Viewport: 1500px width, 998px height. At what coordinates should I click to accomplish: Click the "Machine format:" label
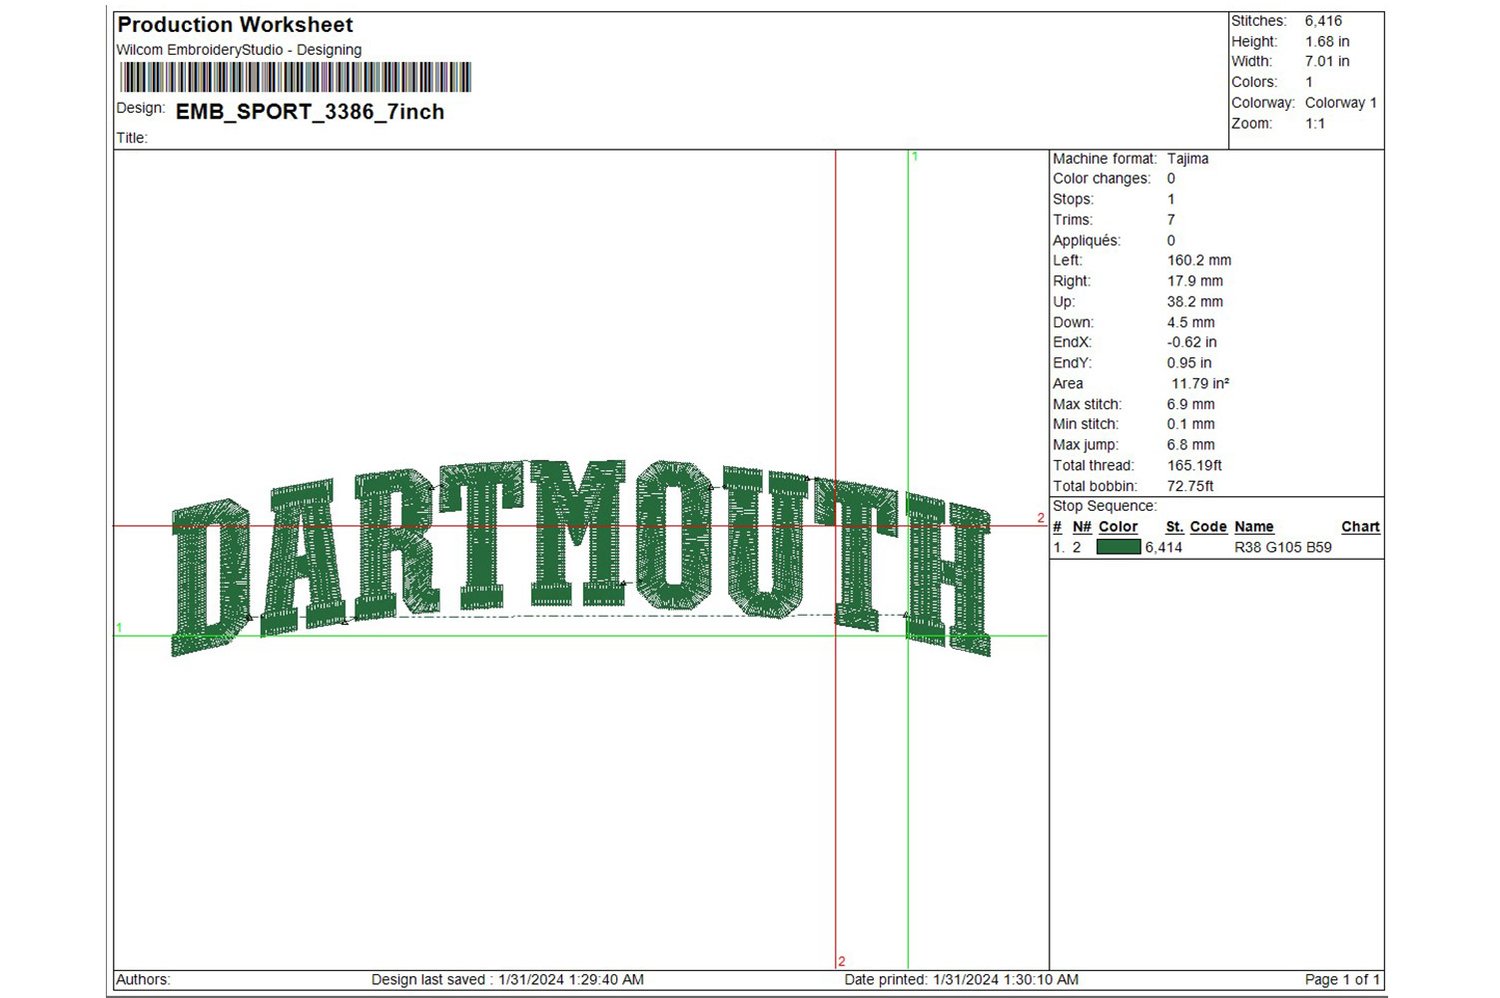1105,159
